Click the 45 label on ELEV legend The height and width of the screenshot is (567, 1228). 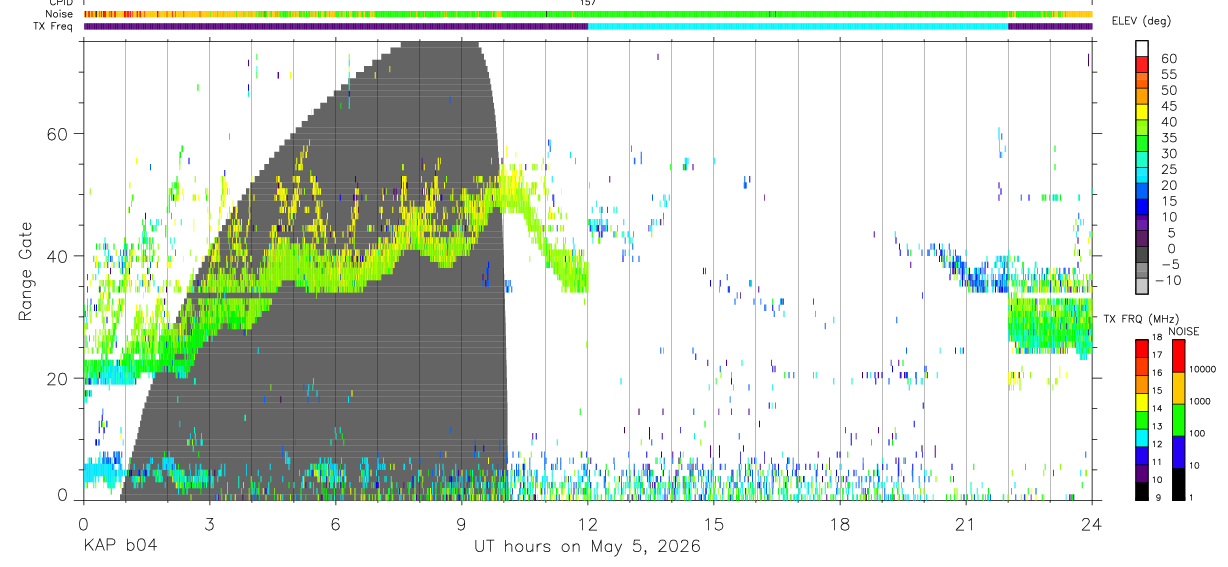1167,106
